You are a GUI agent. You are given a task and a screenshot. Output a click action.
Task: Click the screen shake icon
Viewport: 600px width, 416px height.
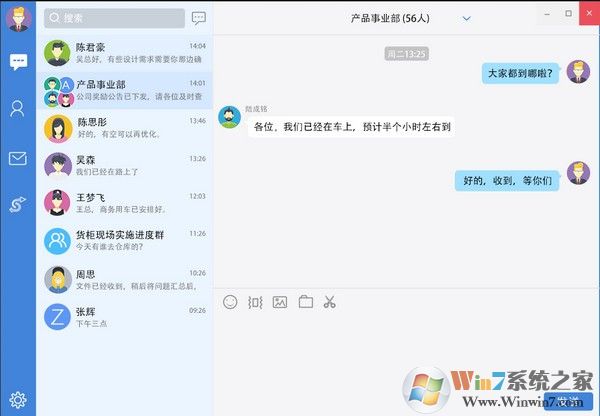[x=255, y=301]
